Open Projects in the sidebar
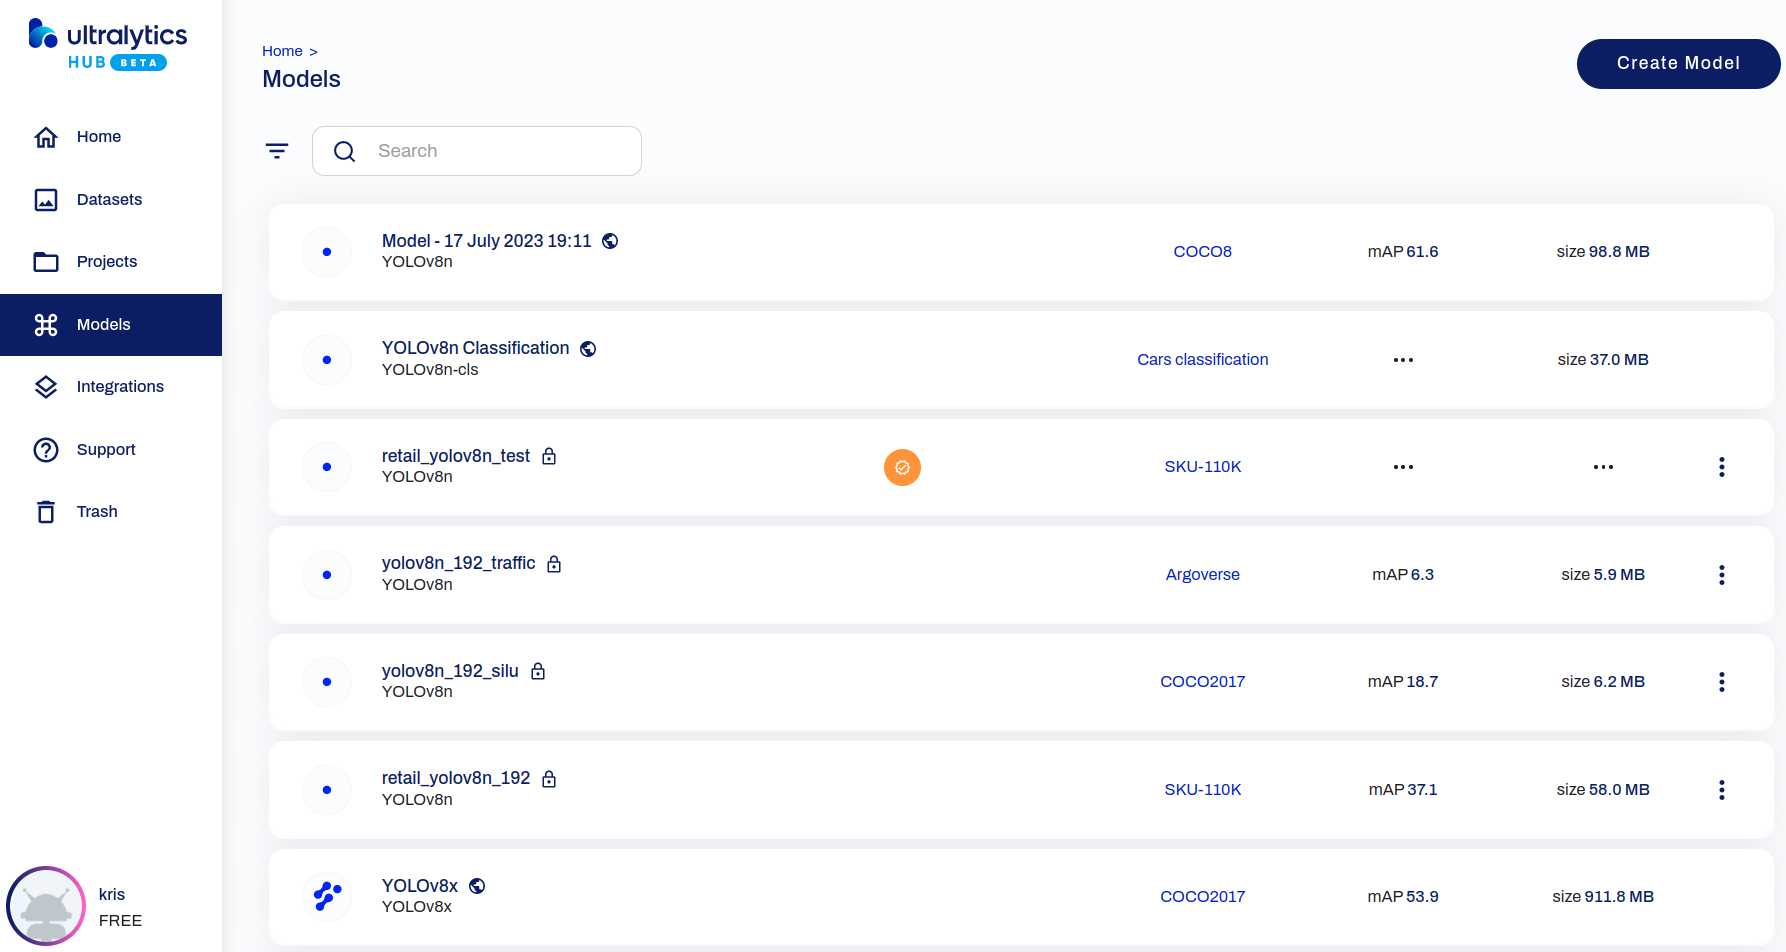1786x952 pixels. (x=111, y=262)
